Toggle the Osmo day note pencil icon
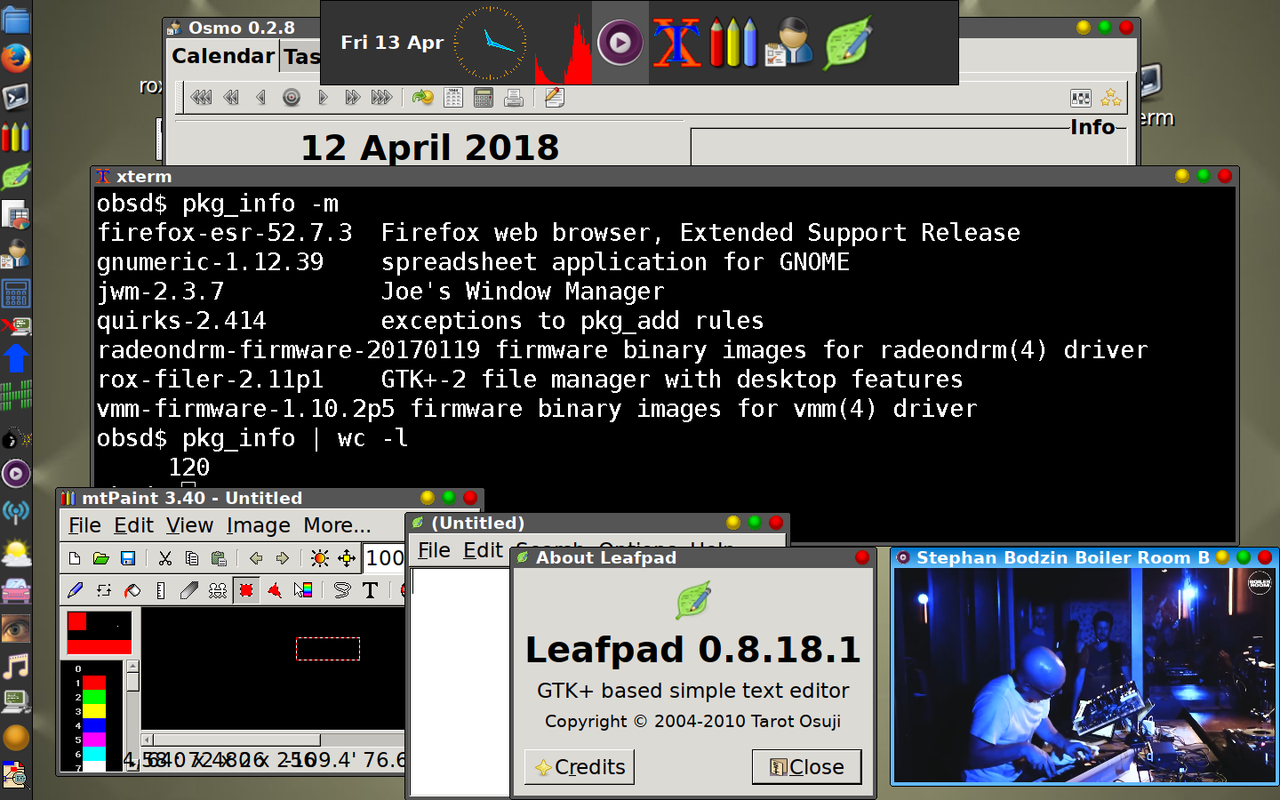This screenshot has height=800, width=1280. pos(554,97)
